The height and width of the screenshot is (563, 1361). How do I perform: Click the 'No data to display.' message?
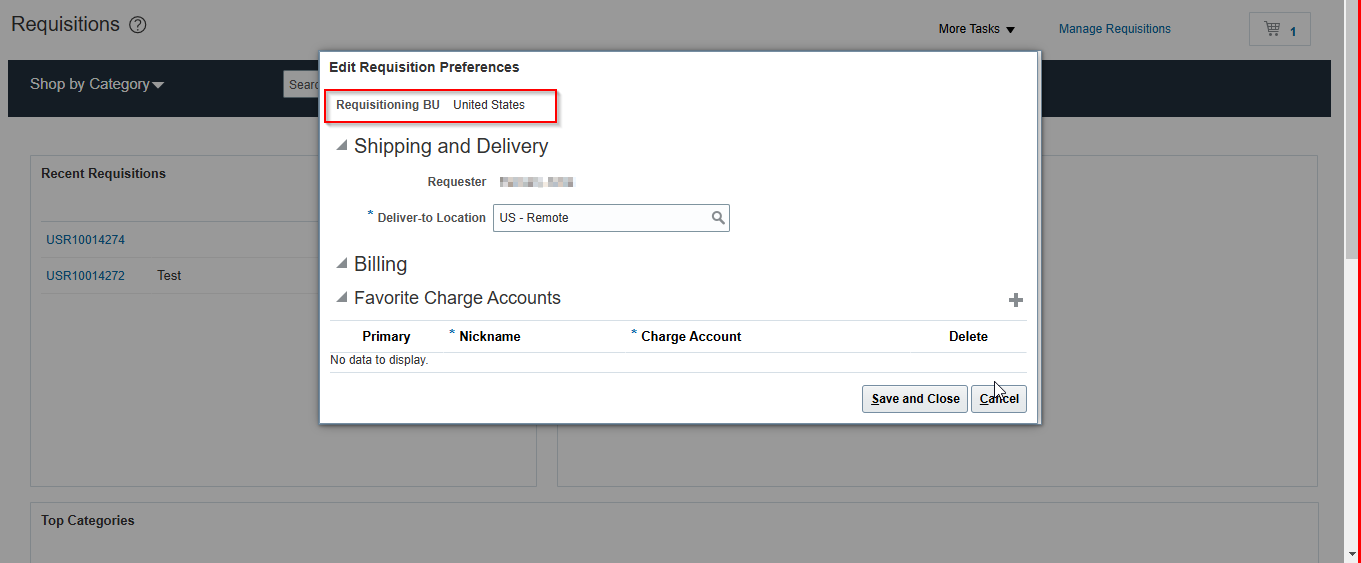[x=379, y=360]
